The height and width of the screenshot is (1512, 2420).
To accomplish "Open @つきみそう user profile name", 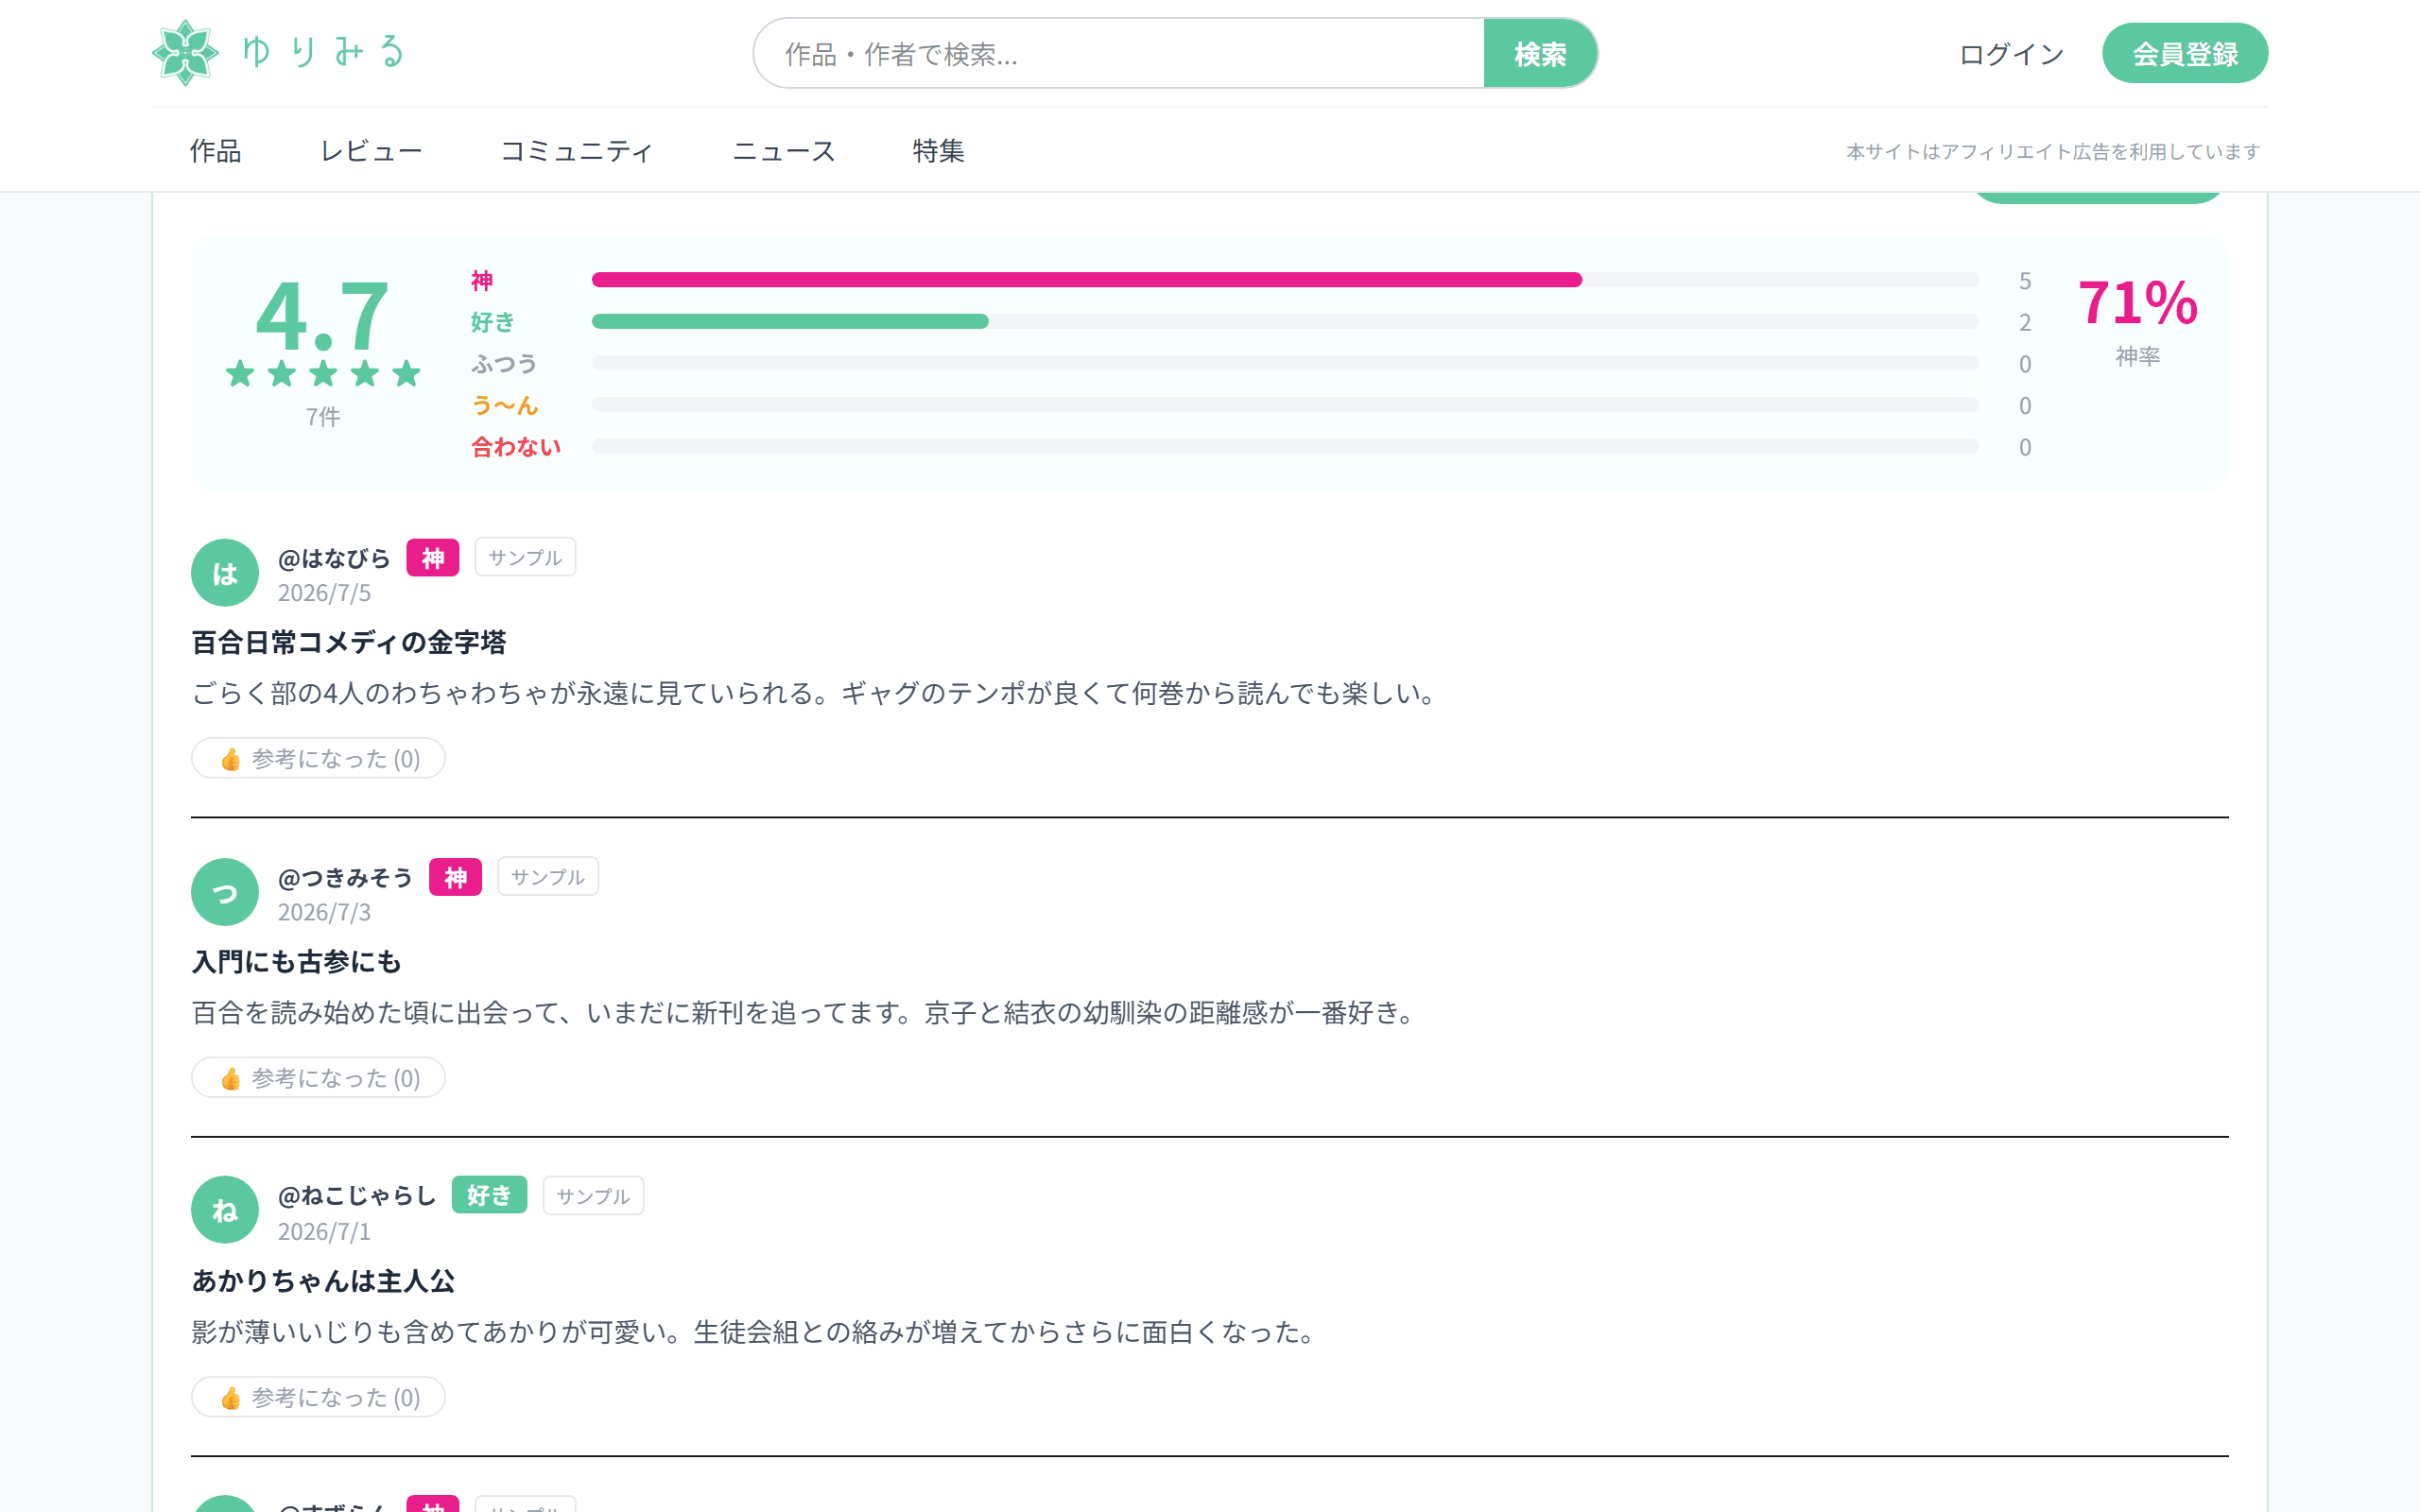I will pos(345,877).
